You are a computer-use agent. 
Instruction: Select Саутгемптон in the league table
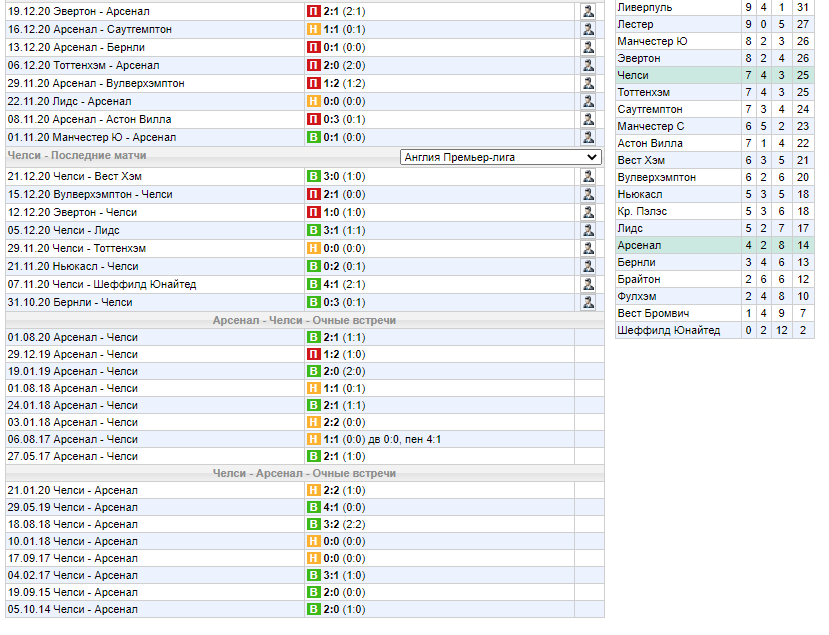click(650, 109)
